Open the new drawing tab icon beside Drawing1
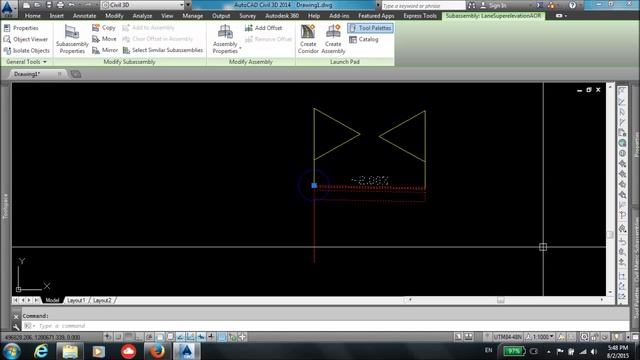640x360 pixels. (76, 74)
